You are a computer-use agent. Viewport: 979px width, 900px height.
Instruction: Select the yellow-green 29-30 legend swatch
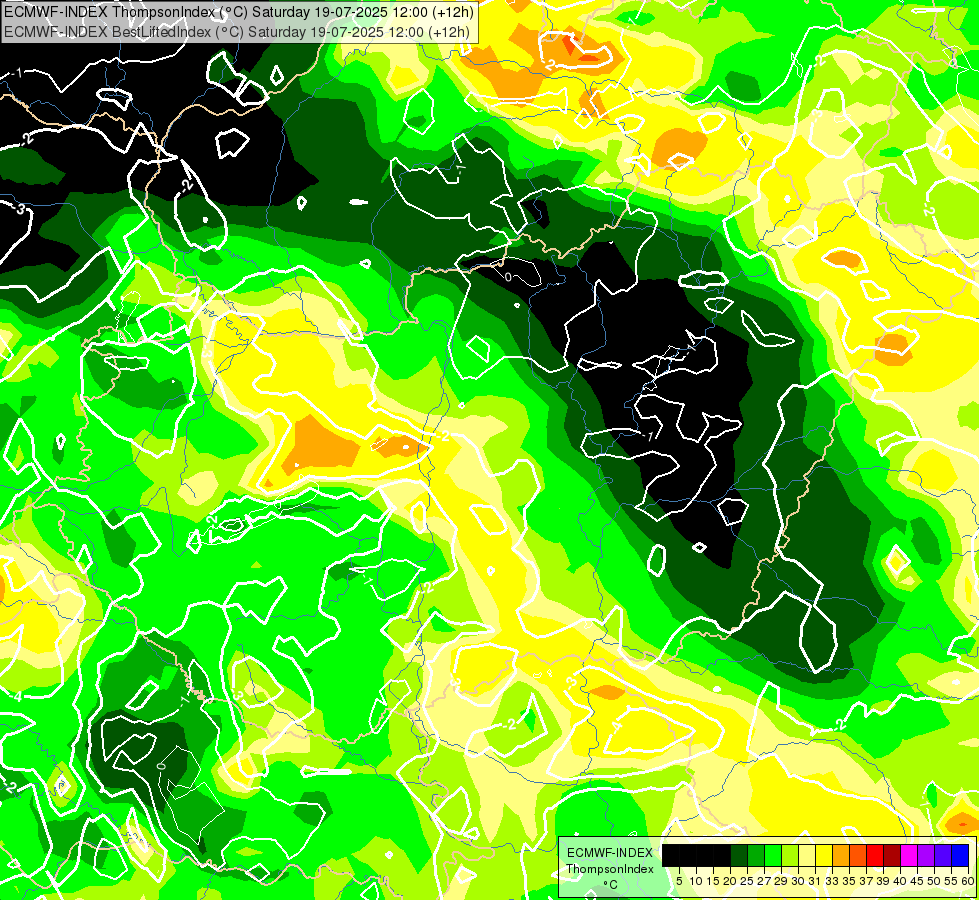pyautogui.click(x=790, y=855)
